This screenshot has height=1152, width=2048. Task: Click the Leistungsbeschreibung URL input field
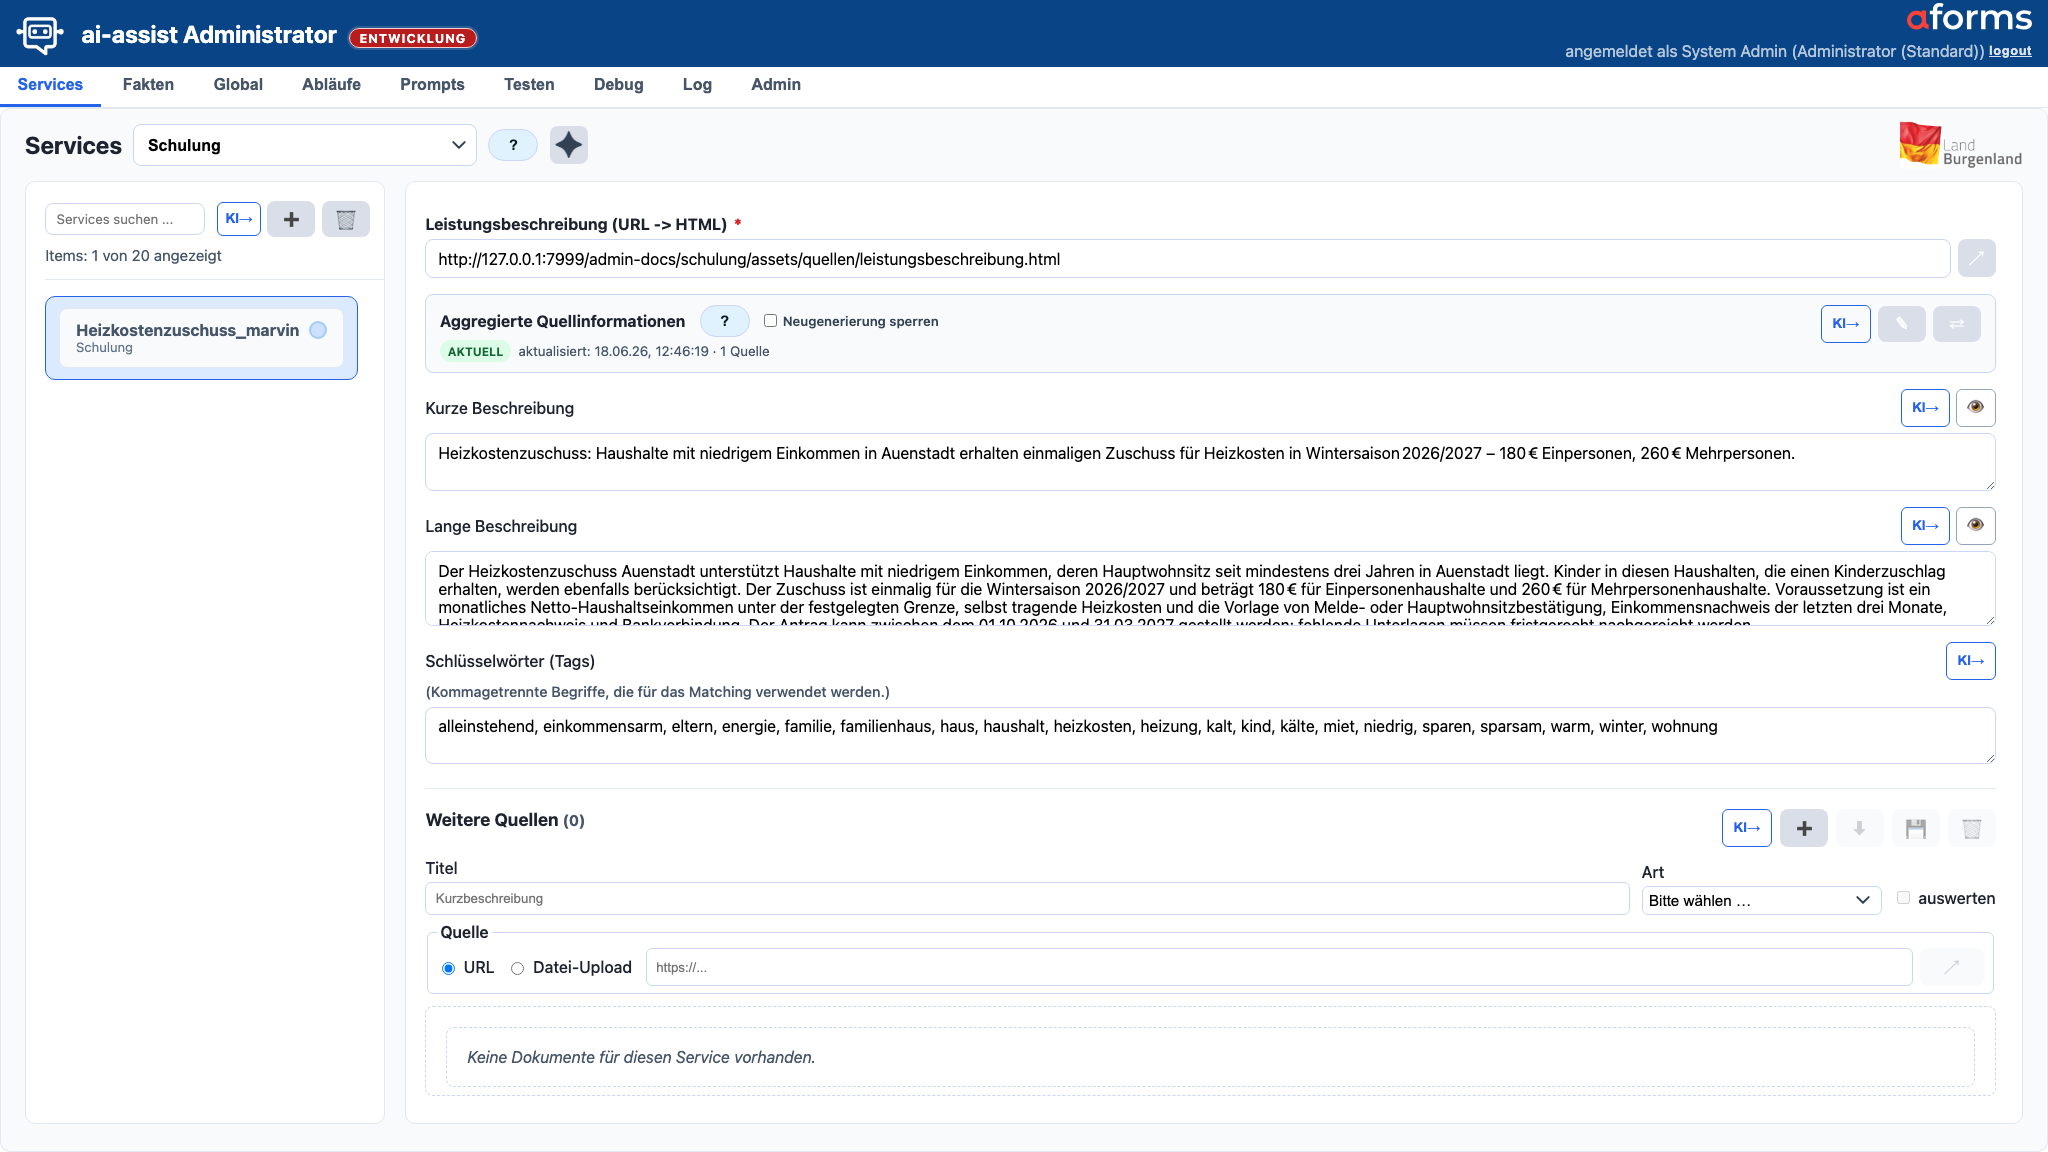[1188, 259]
